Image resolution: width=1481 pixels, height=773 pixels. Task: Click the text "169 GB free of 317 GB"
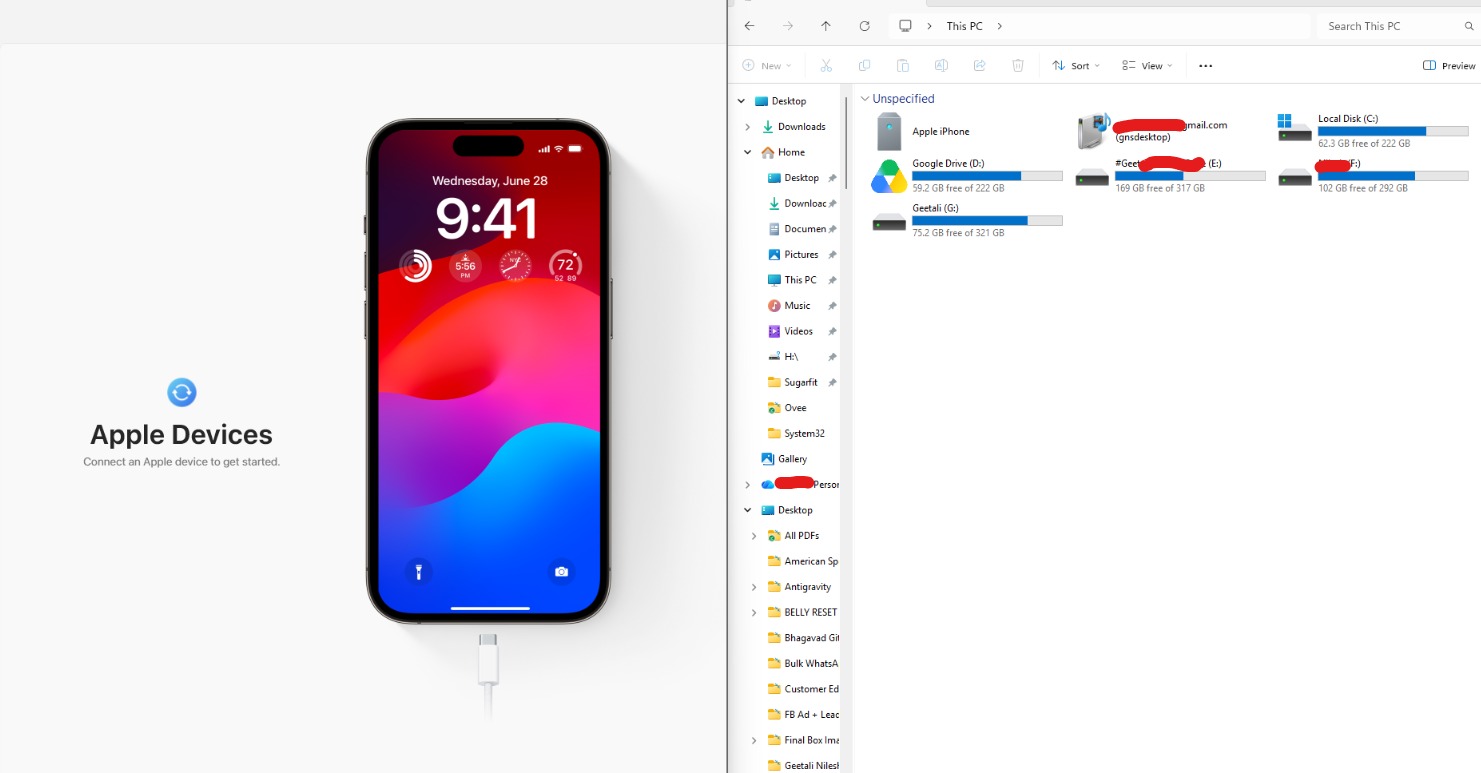(1160, 188)
